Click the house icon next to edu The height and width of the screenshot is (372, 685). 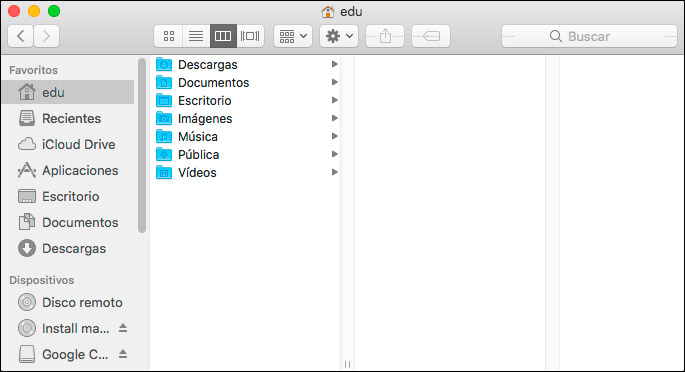point(27,92)
